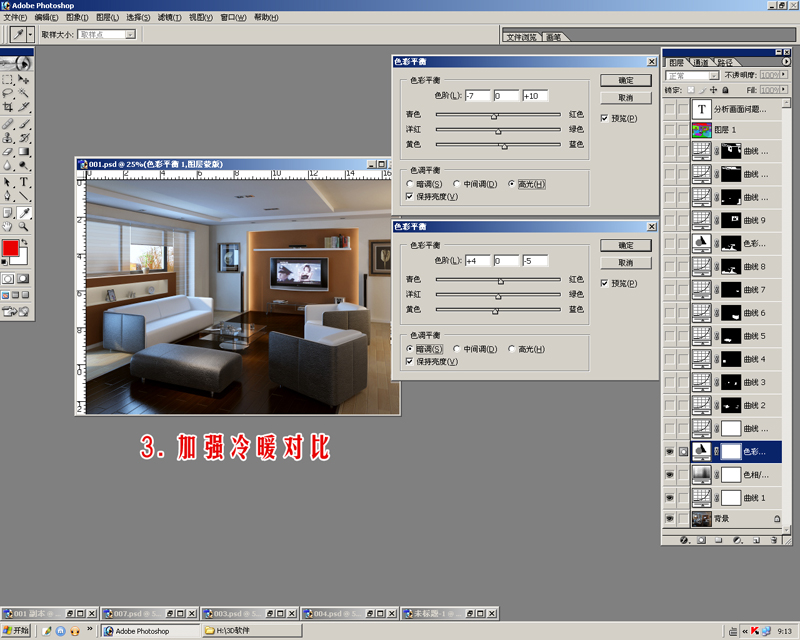
Task: Click yellow-blue slider handle in lower dialog
Action: pyautogui.click(x=495, y=311)
